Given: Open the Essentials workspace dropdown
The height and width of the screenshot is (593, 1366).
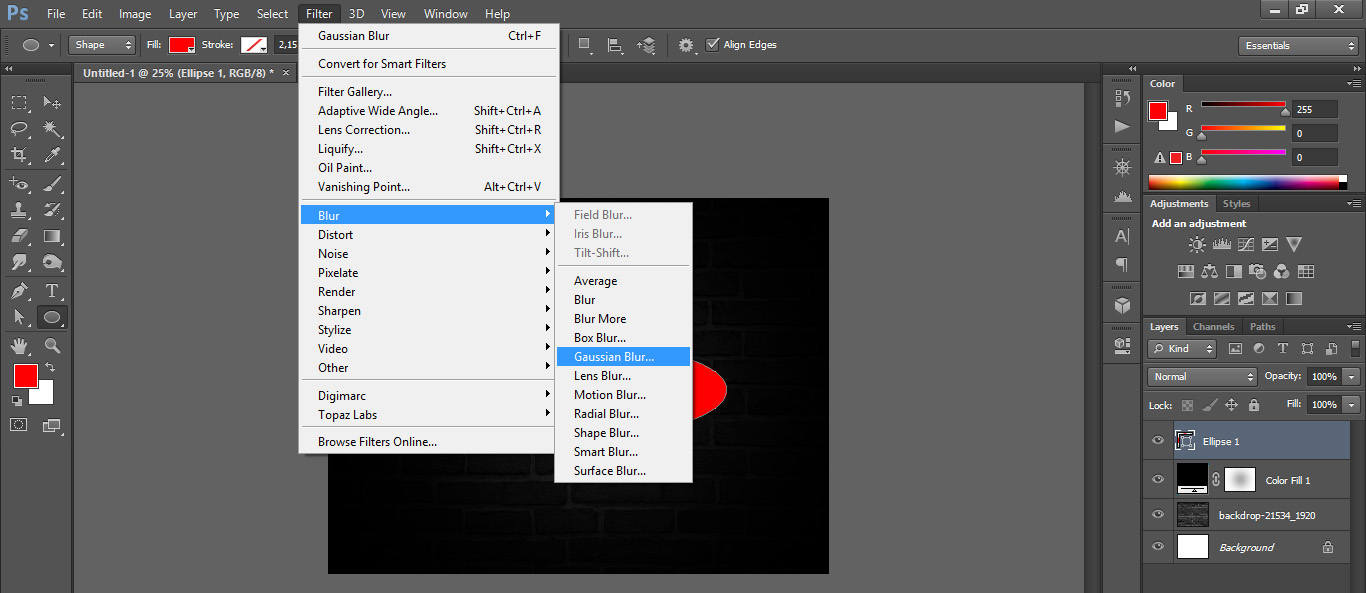Looking at the screenshot, I should click(1297, 46).
